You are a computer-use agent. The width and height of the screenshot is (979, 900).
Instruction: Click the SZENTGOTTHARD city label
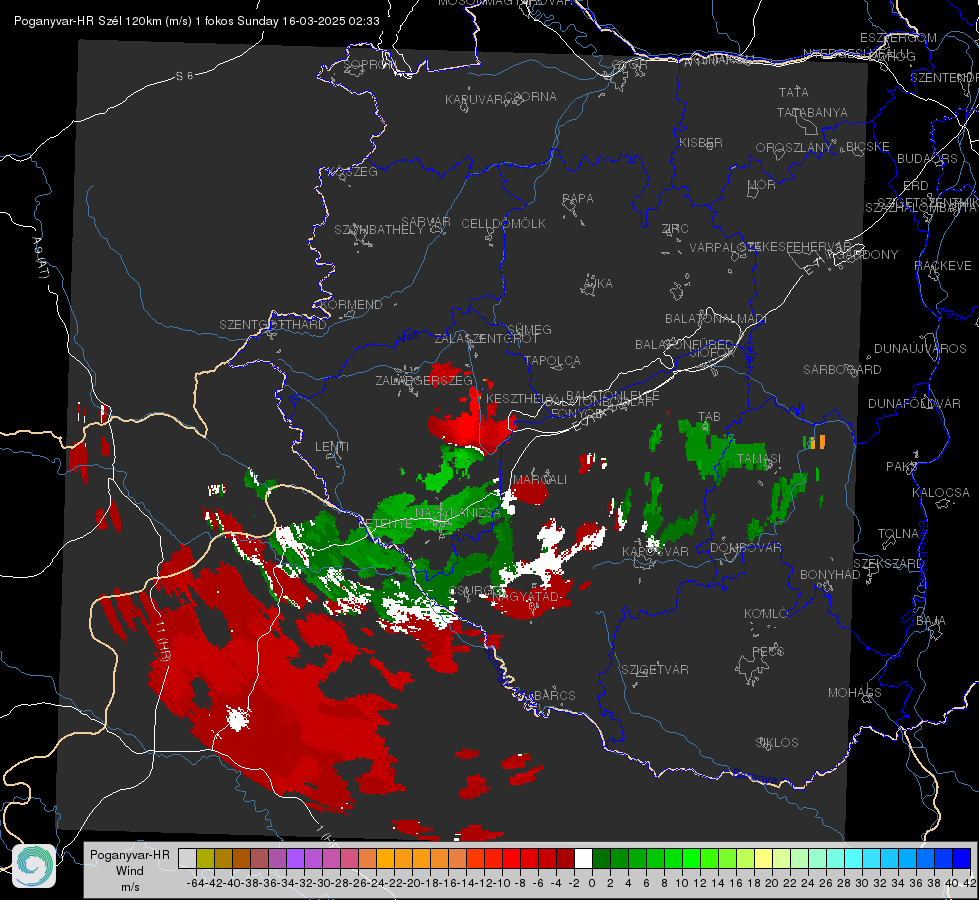[273, 325]
